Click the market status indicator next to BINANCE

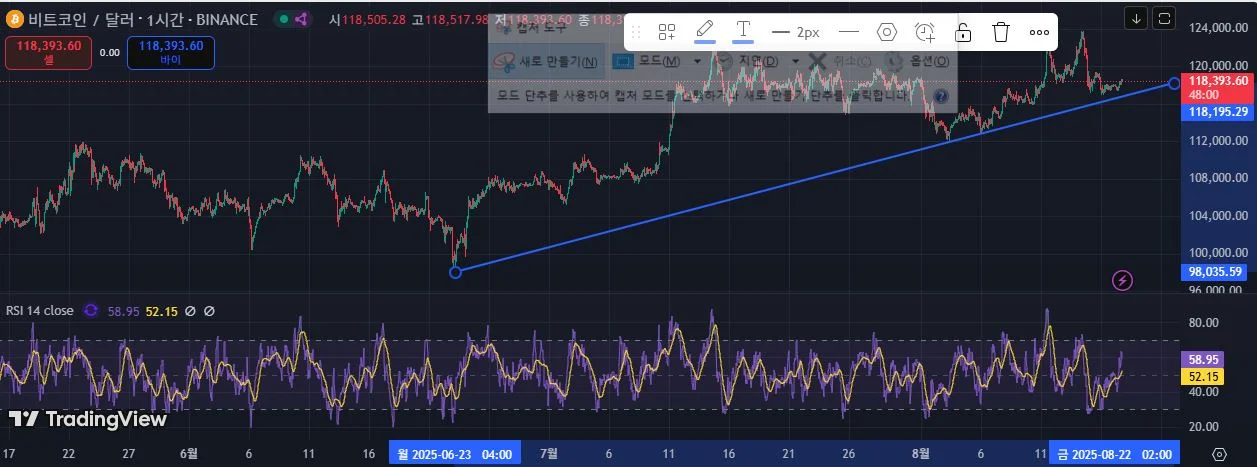285,19
